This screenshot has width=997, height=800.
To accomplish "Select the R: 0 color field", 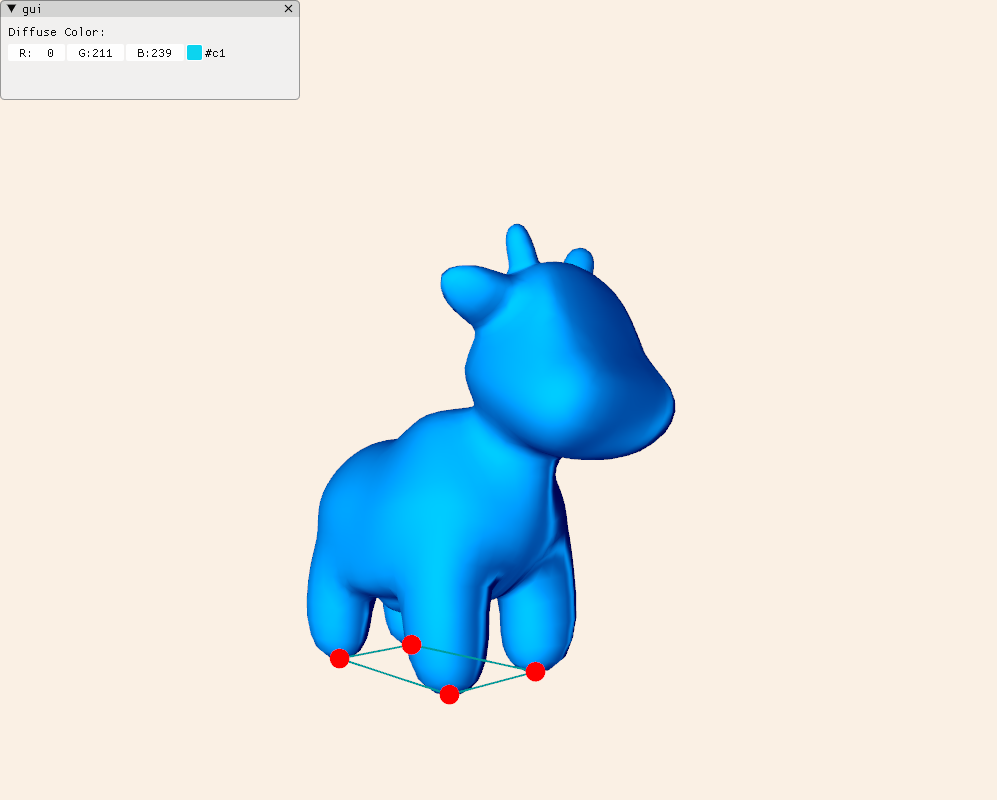I will (x=36, y=53).
